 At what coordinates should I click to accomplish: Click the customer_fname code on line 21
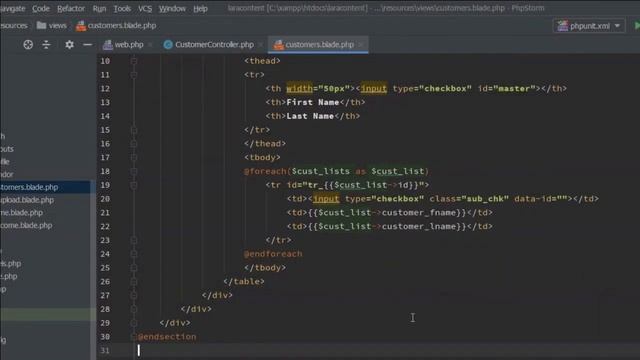(x=419, y=213)
